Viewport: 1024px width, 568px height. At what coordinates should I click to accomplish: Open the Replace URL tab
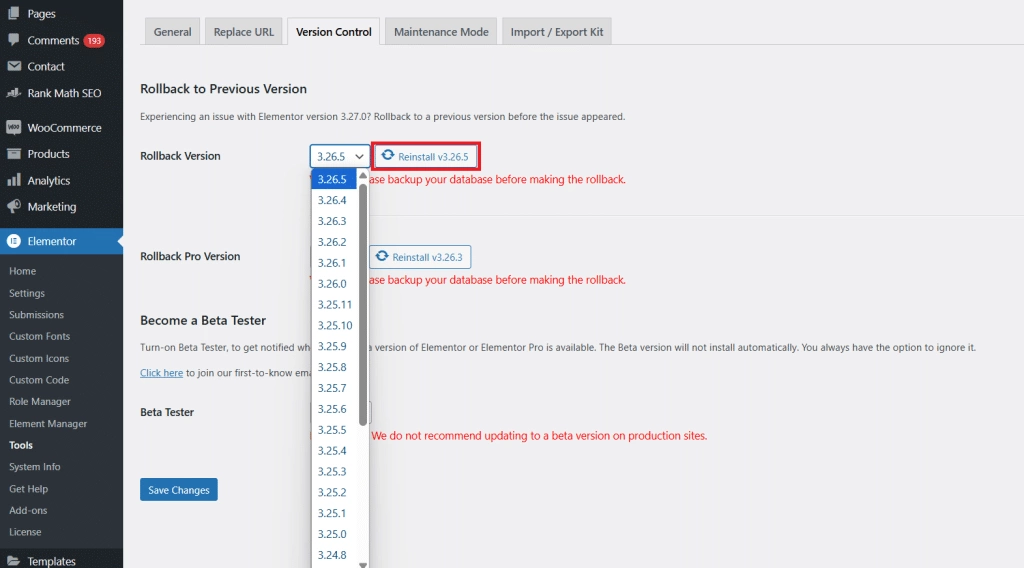pyautogui.click(x=243, y=32)
